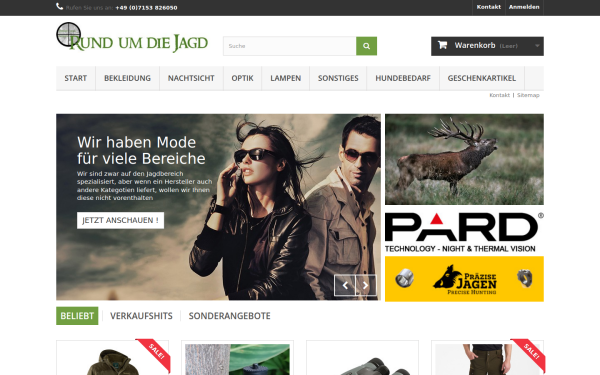Select the BELIEBT tab
This screenshot has width=600, height=375.
tap(77, 316)
